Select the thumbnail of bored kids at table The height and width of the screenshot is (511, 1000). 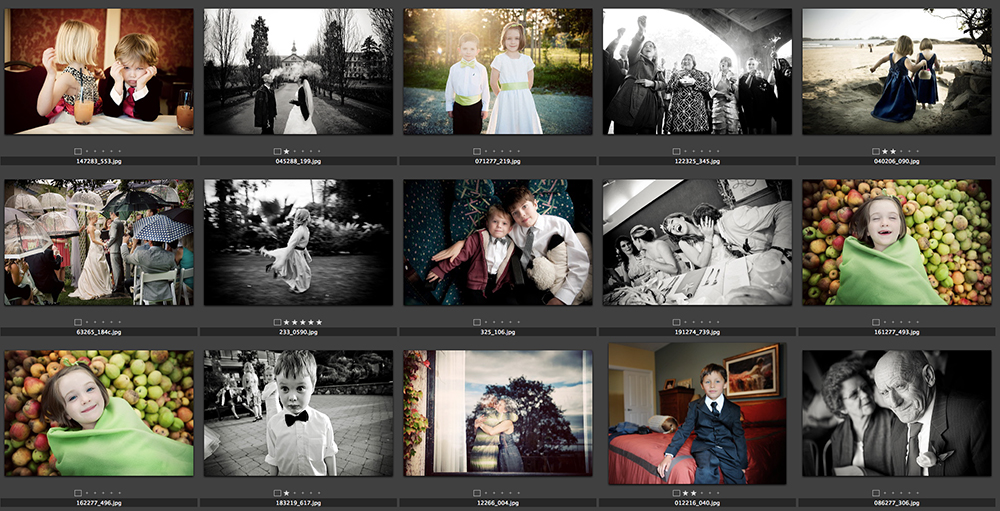coord(99,71)
